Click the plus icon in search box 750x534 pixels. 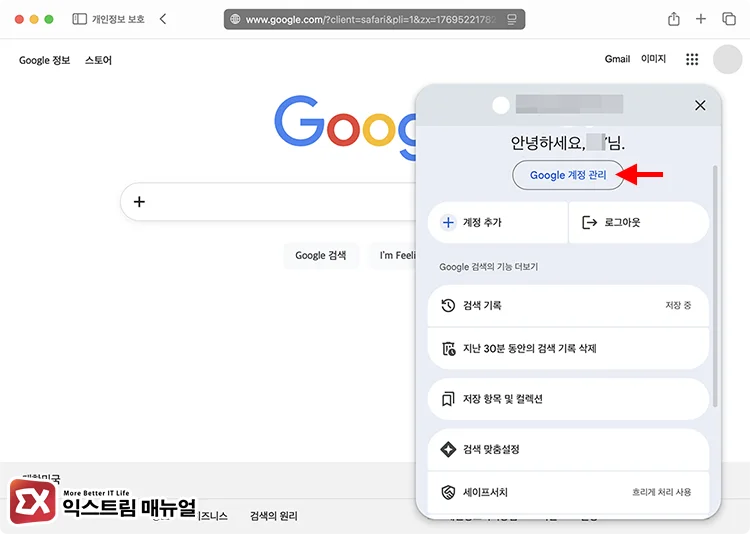coord(139,202)
